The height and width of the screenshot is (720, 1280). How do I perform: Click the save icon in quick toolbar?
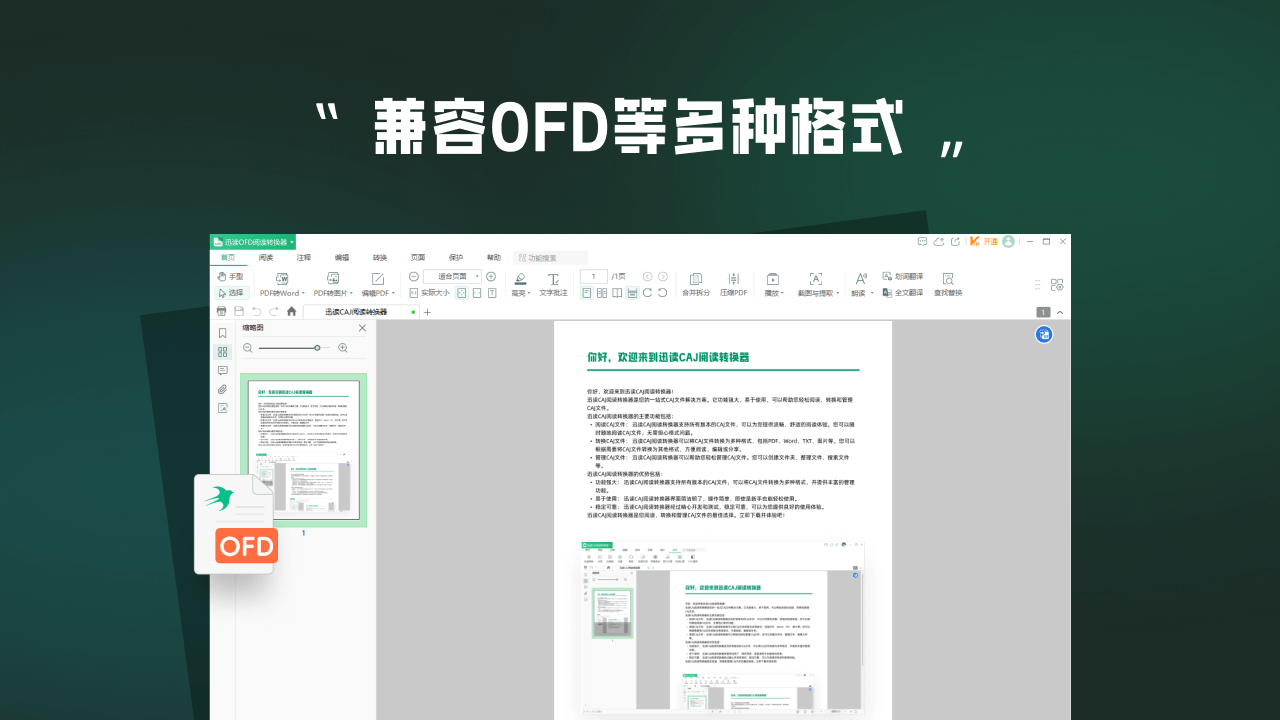239,311
